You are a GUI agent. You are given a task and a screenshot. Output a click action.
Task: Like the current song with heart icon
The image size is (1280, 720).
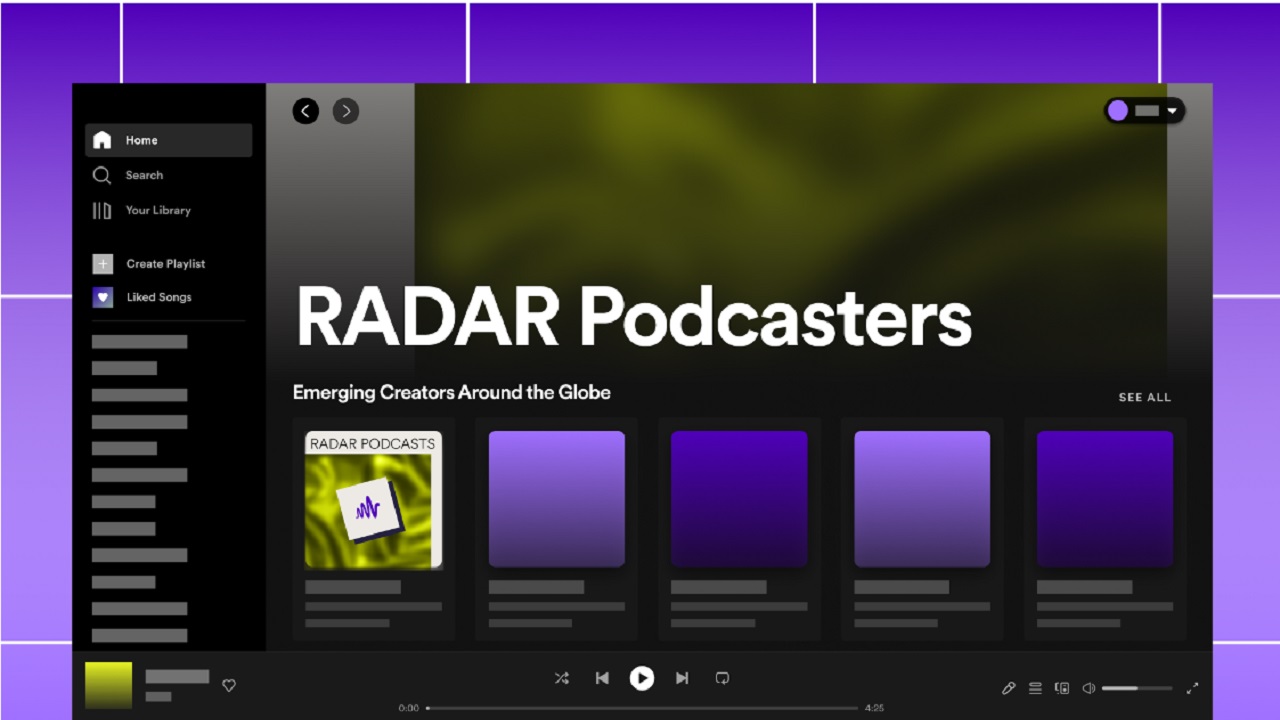point(229,685)
